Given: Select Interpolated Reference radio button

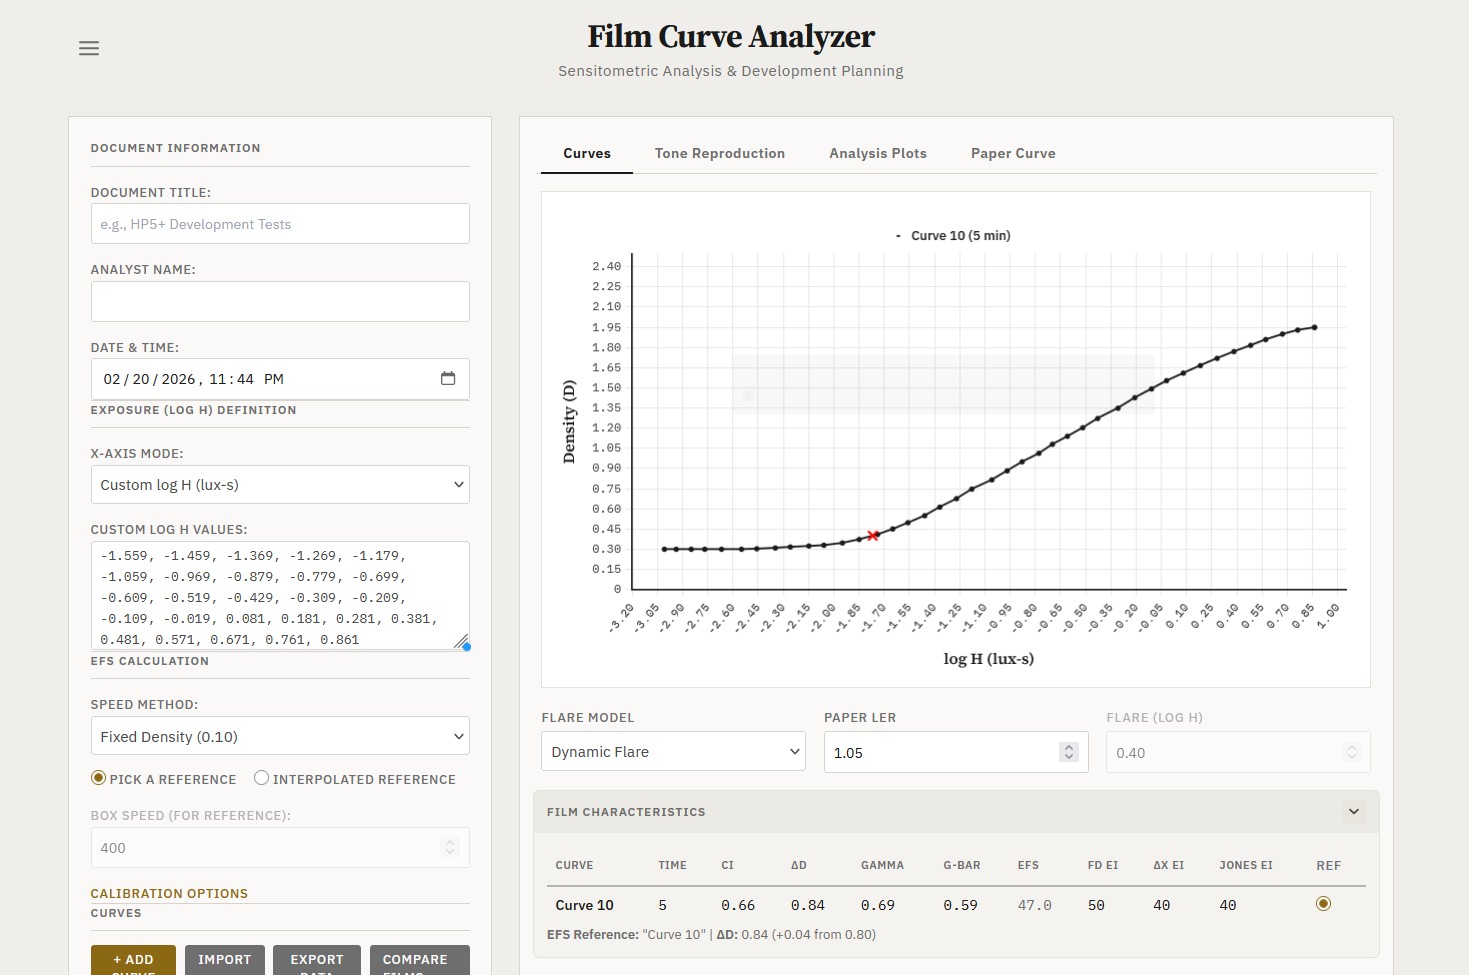Looking at the screenshot, I should coord(261,778).
